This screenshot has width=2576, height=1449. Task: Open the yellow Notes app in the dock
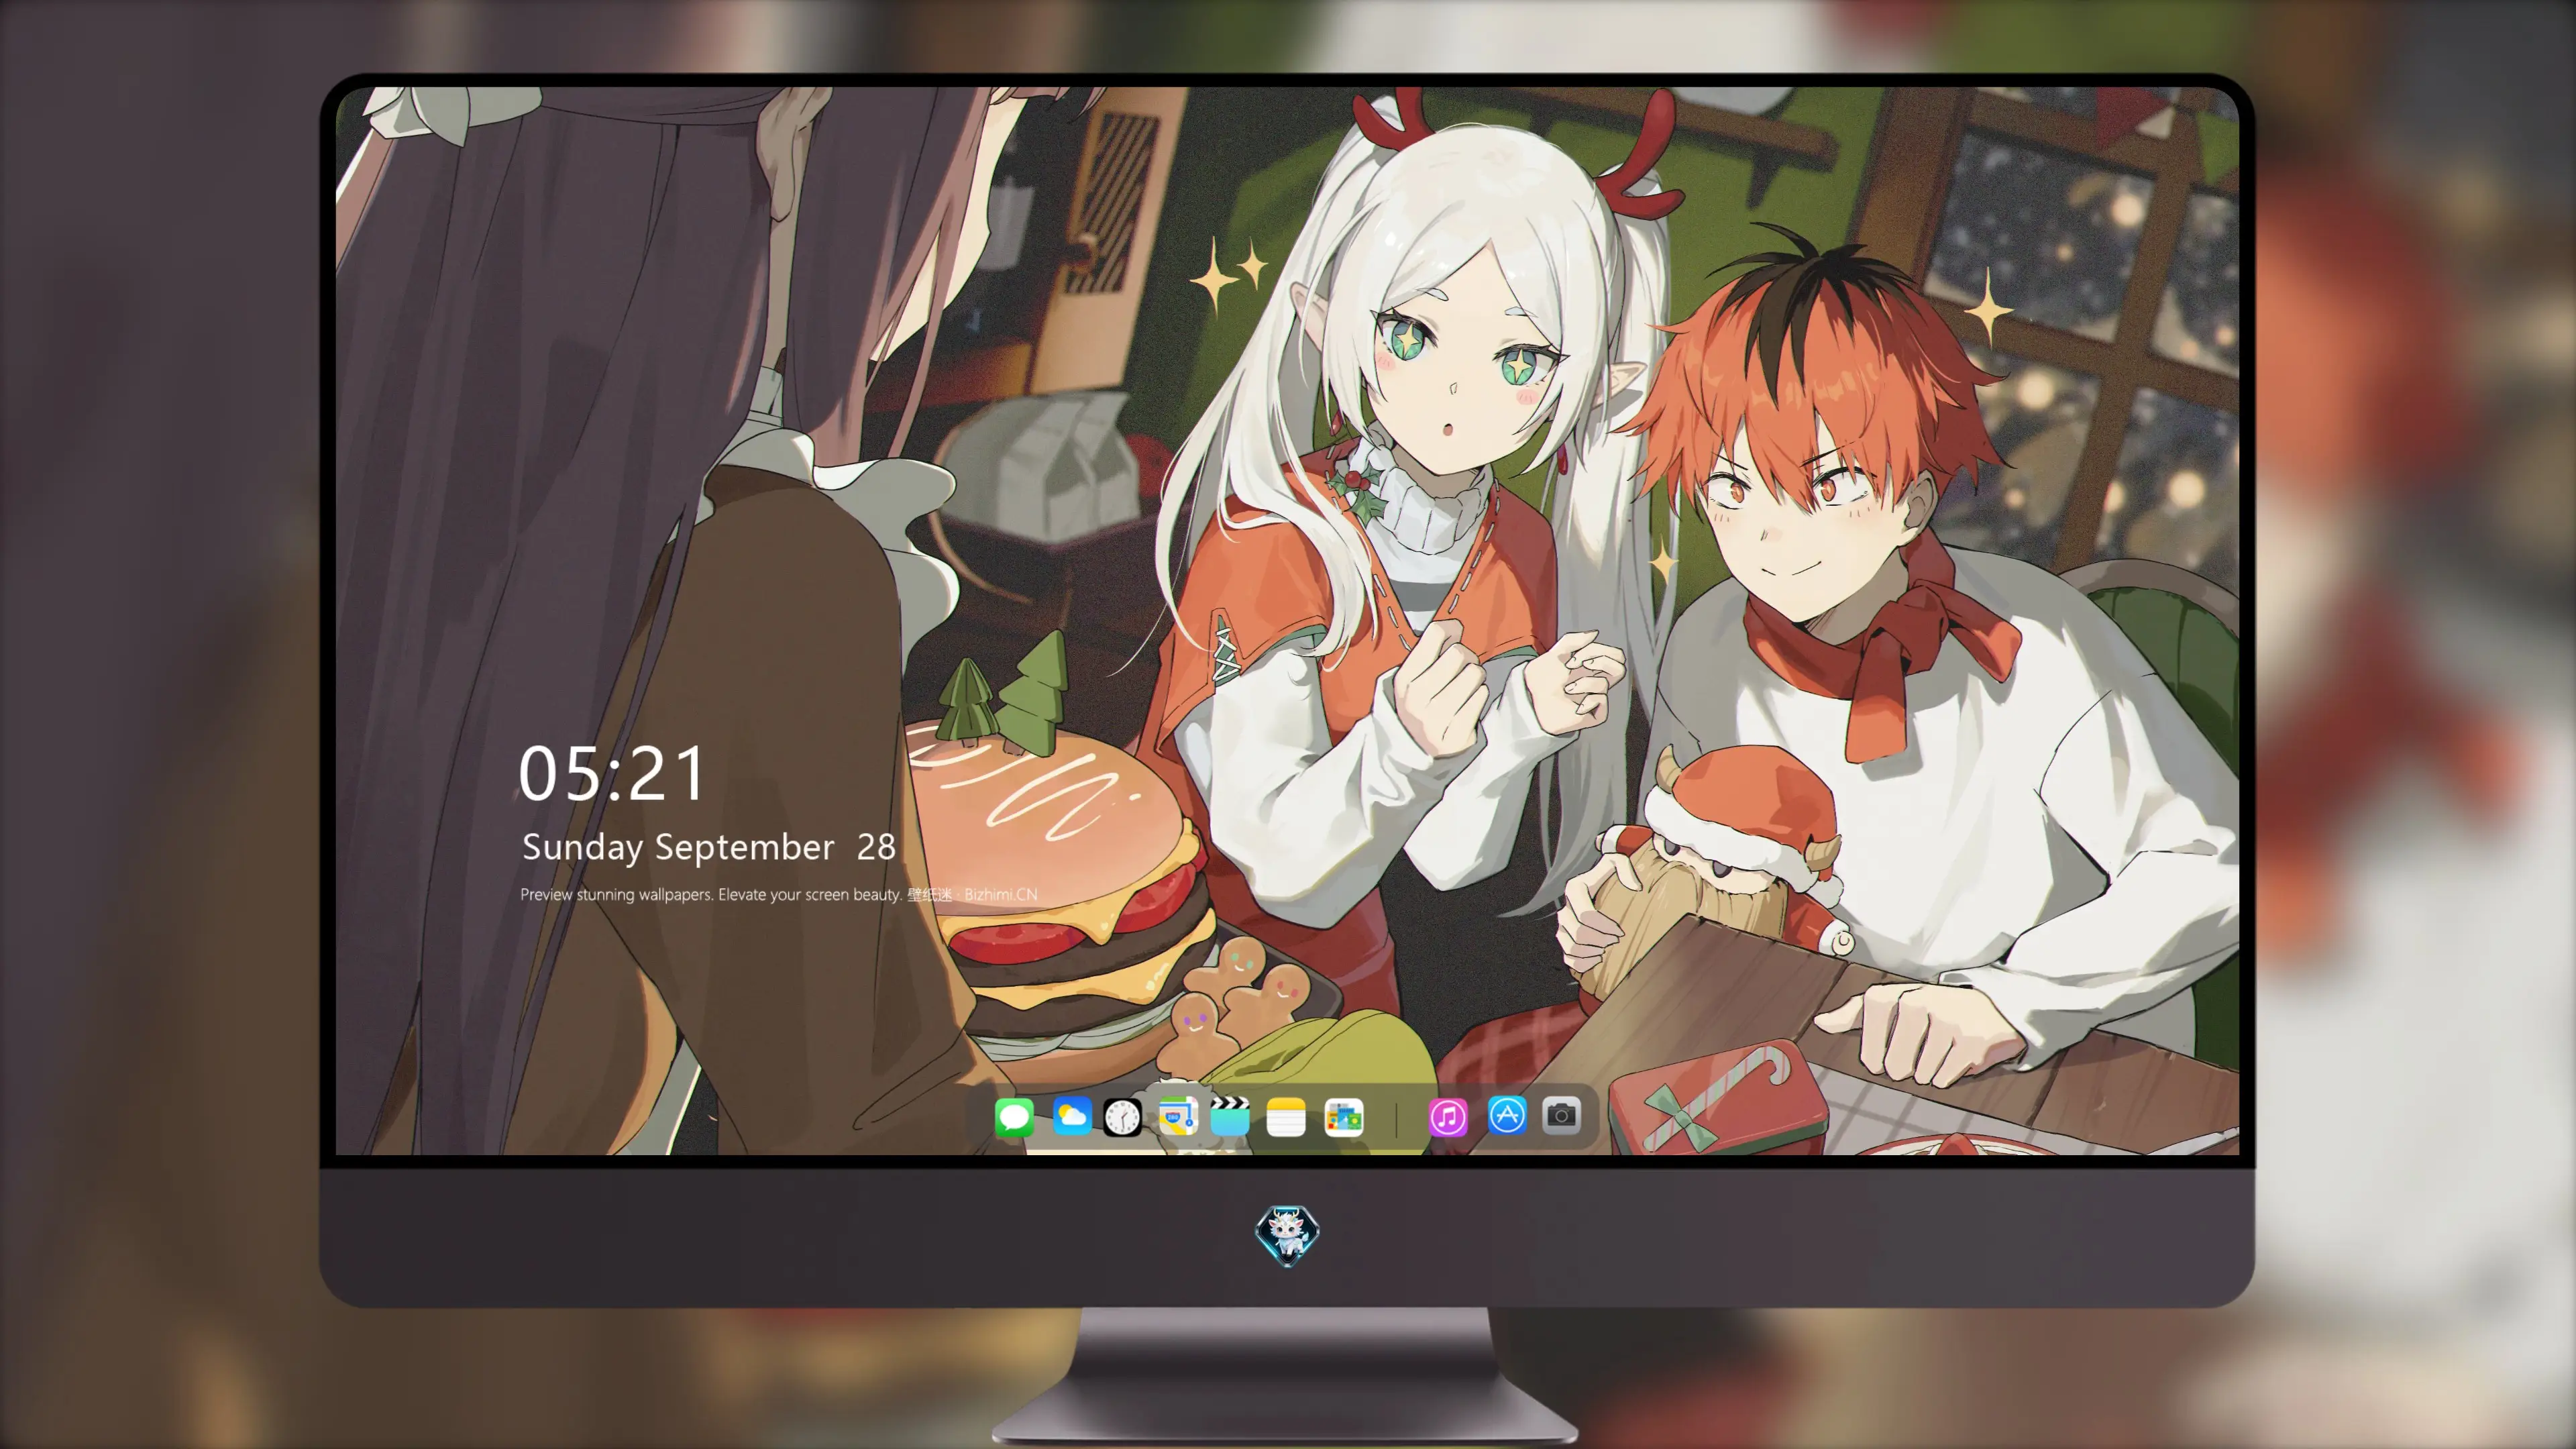1286,1116
